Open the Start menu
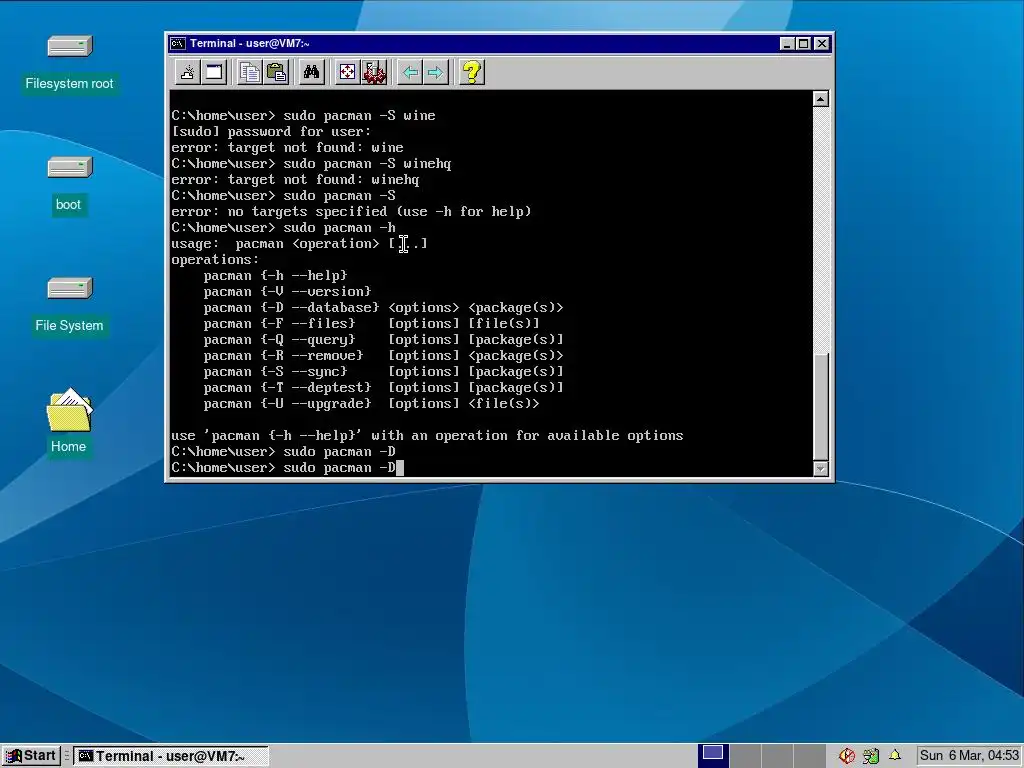1024x768 pixels. tap(31, 756)
